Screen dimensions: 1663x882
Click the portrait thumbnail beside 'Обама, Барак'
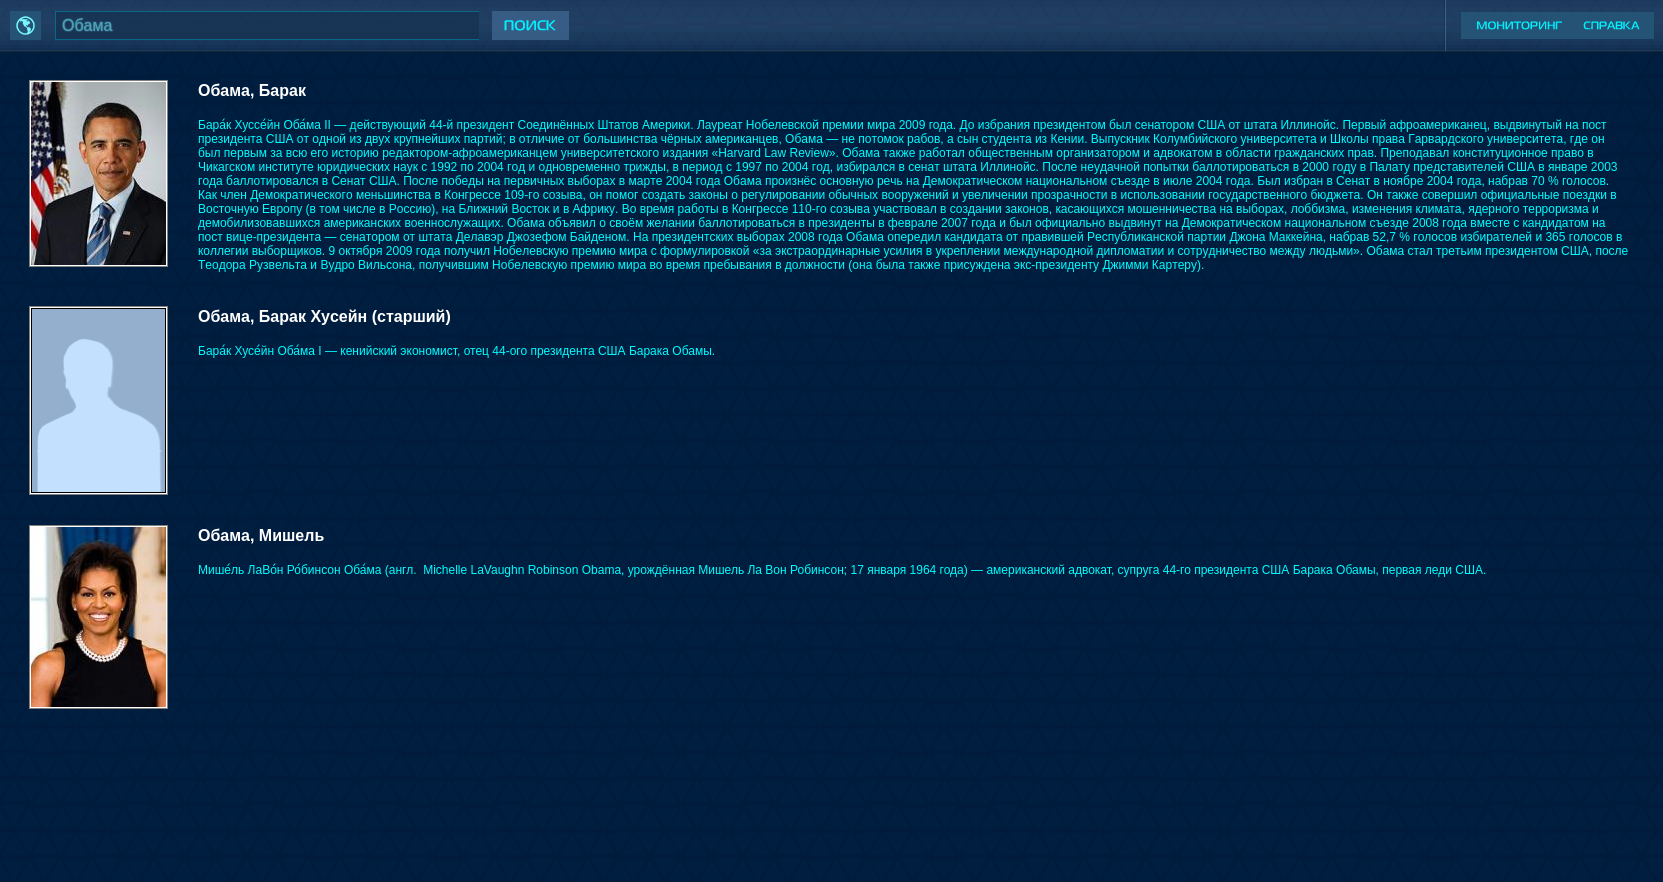tap(98, 173)
